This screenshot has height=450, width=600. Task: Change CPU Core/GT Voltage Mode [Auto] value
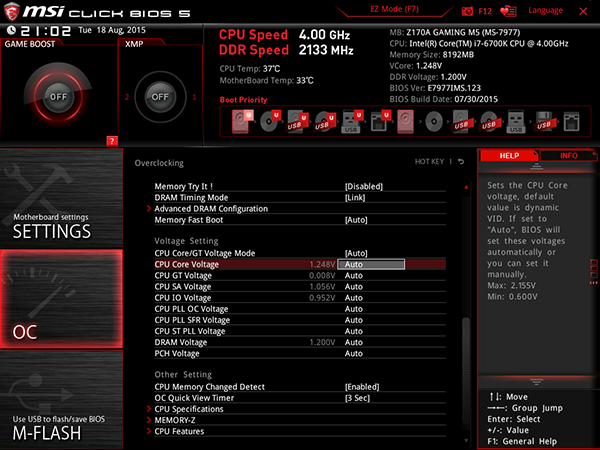coord(356,253)
